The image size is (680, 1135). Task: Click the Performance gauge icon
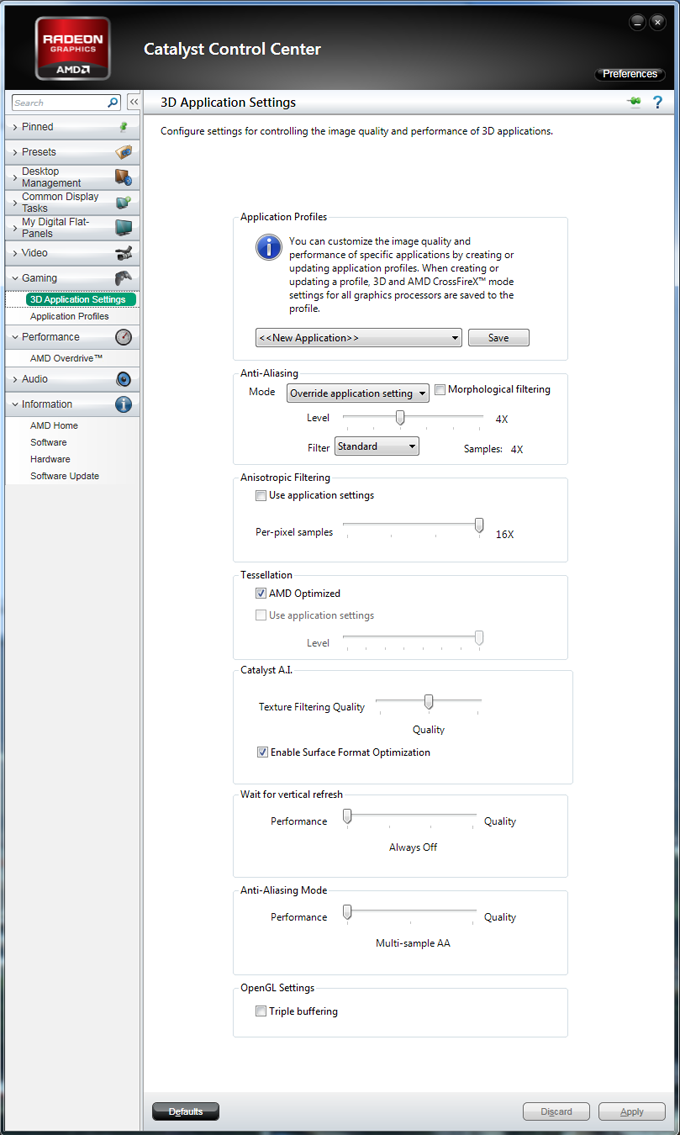coord(124,337)
